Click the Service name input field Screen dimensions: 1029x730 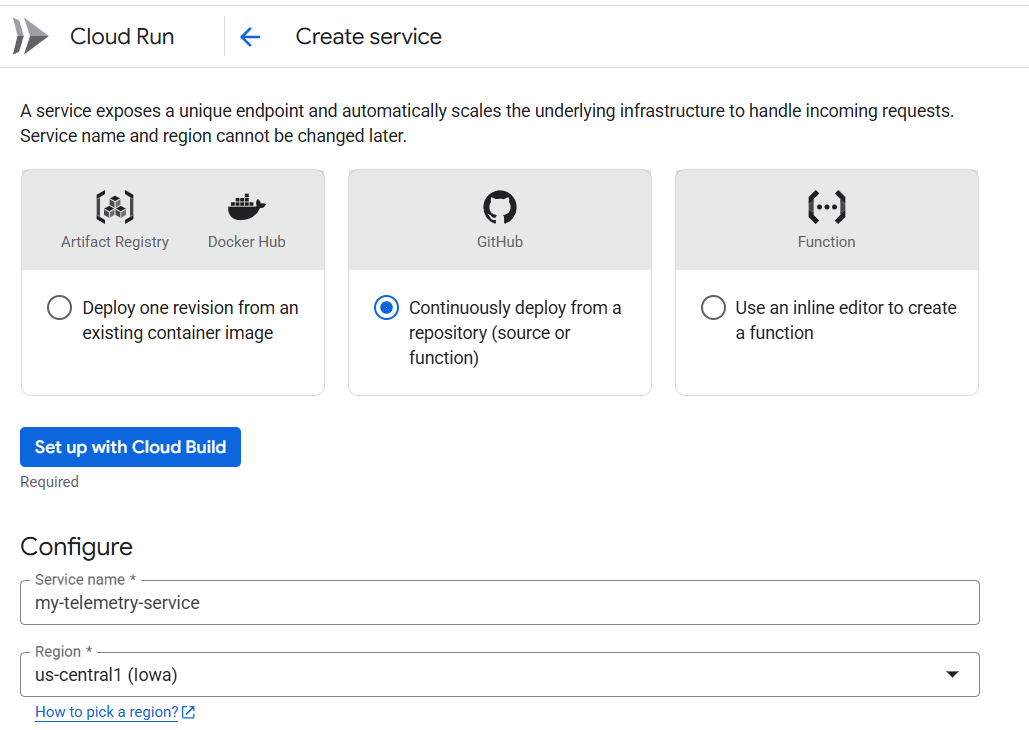[499, 603]
